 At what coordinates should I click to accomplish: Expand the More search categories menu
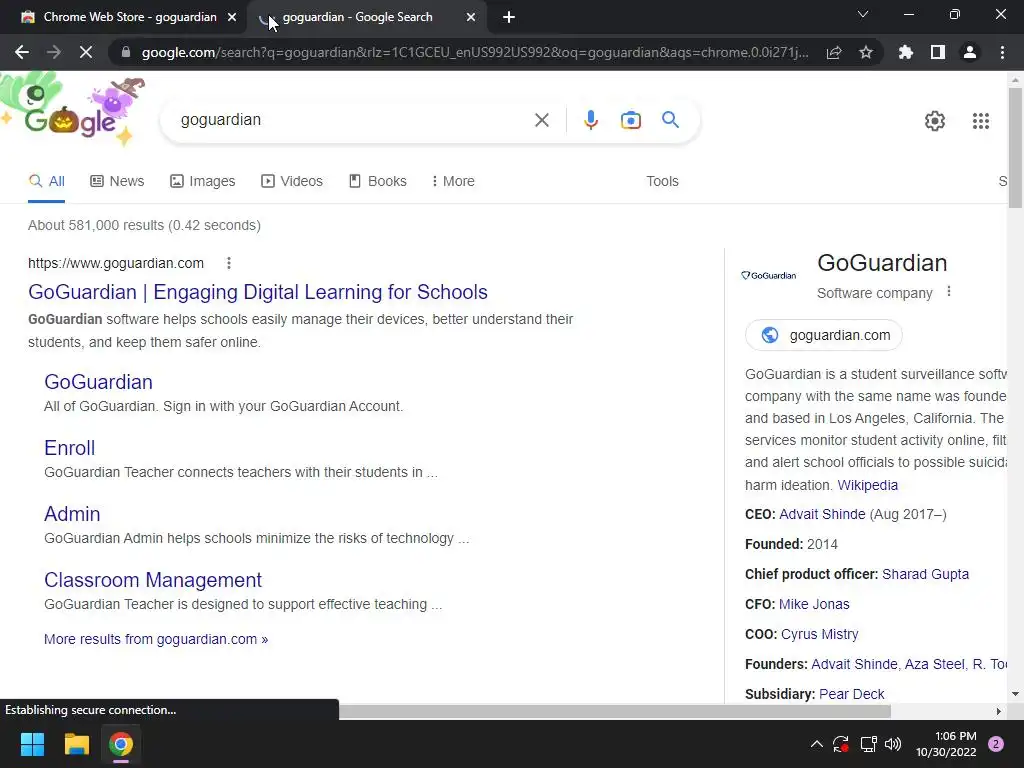pos(453,182)
